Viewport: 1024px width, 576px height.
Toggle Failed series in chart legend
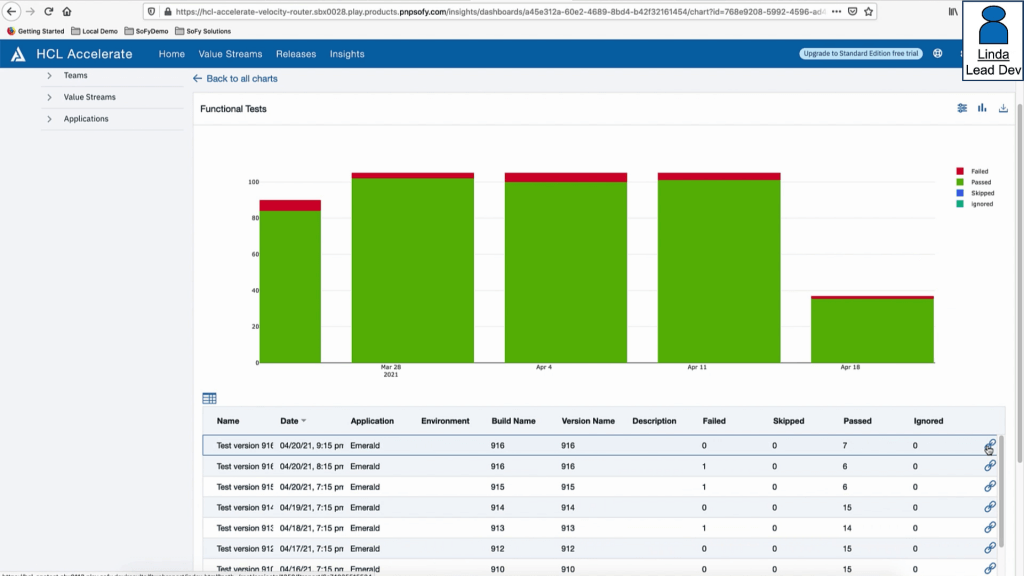(x=973, y=171)
